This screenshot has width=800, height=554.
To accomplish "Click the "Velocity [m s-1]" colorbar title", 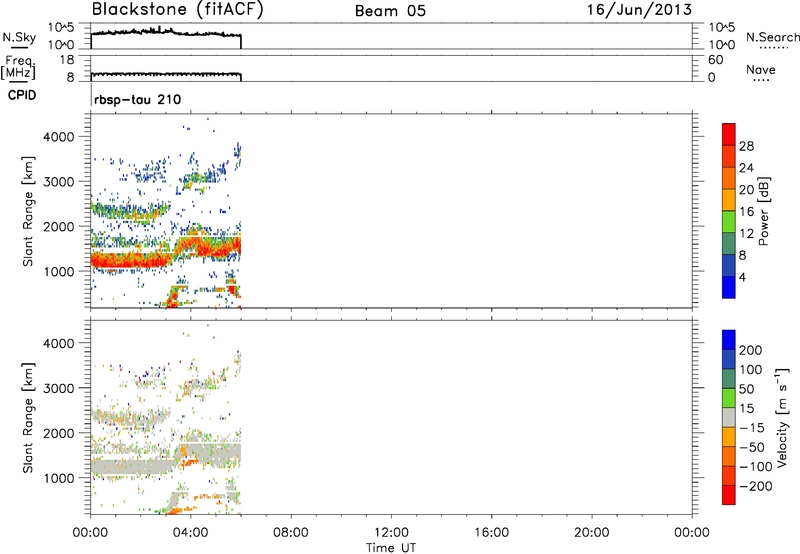I will [x=781, y=417].
